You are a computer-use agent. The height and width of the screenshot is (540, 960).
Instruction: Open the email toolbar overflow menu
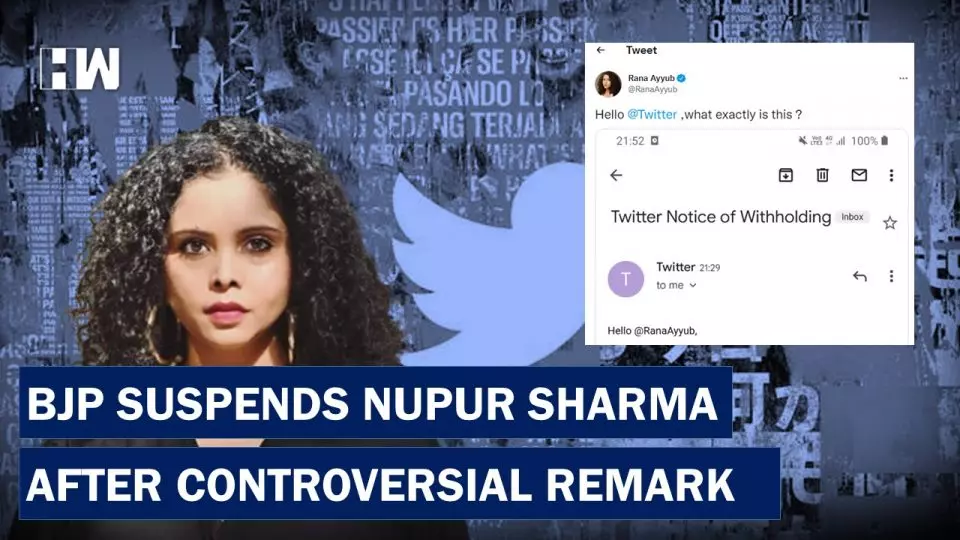click(891, 175)
